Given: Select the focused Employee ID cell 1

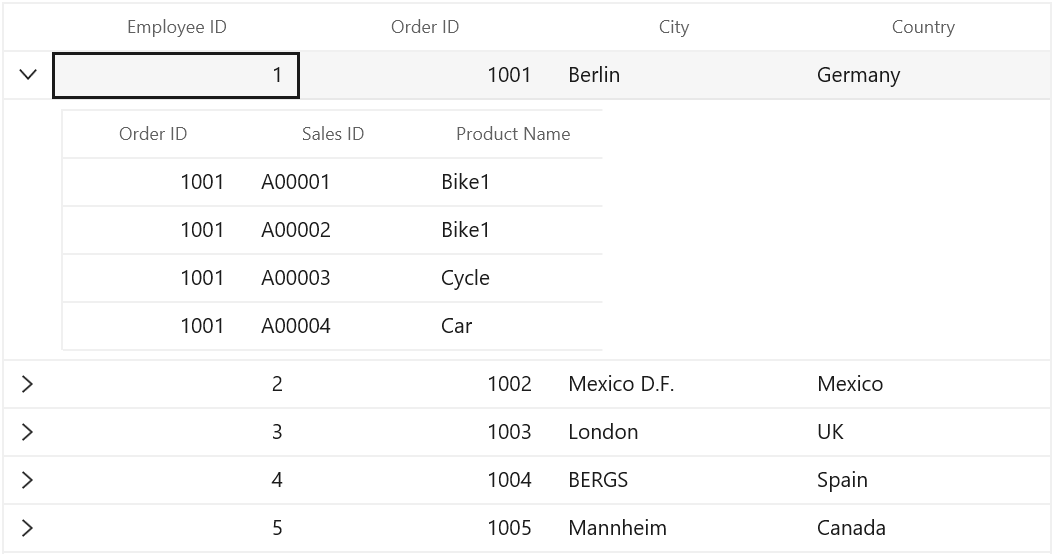Looking at the screenshot, I should (176, 75).
